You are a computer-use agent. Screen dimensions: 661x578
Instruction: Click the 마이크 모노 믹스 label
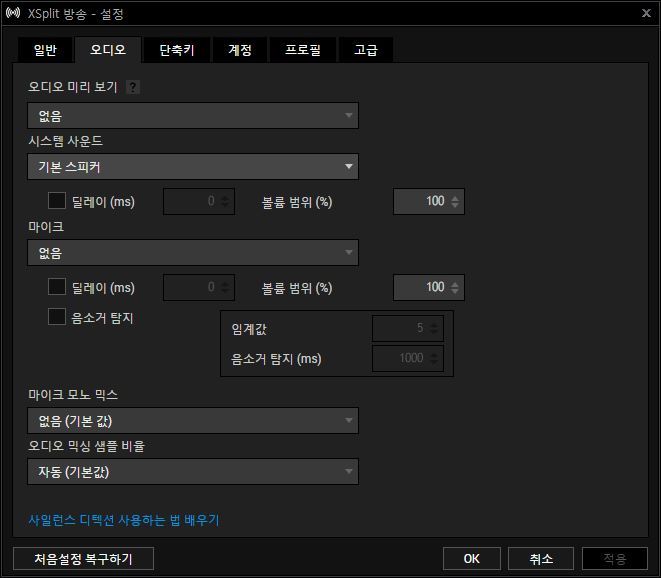(x=73, y=395)
